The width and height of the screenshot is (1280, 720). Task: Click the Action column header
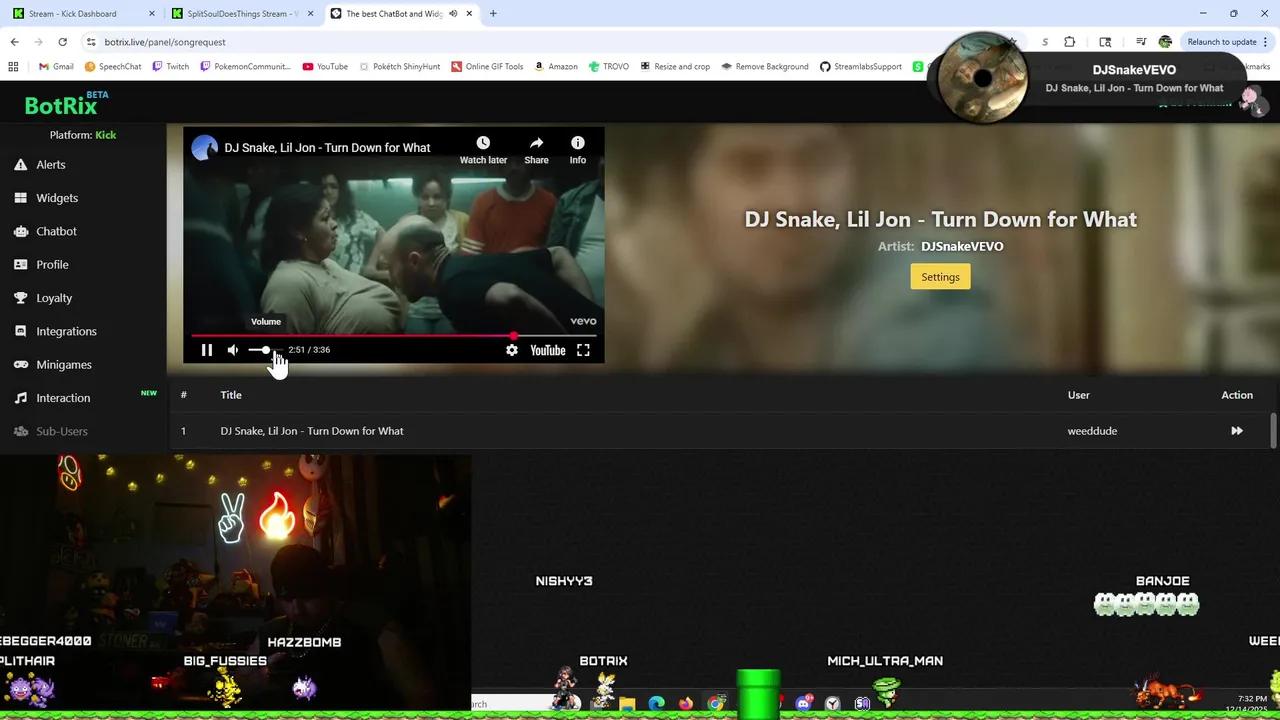tap(1237, 395)
